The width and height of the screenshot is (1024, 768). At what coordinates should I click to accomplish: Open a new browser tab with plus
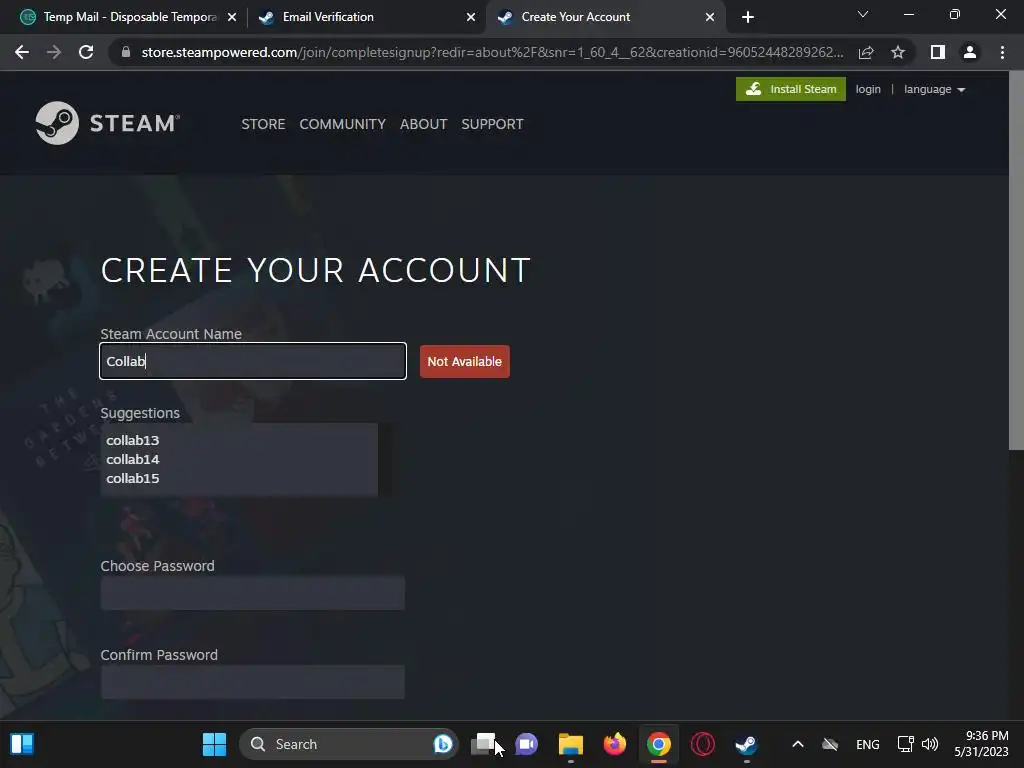[748, 17]
